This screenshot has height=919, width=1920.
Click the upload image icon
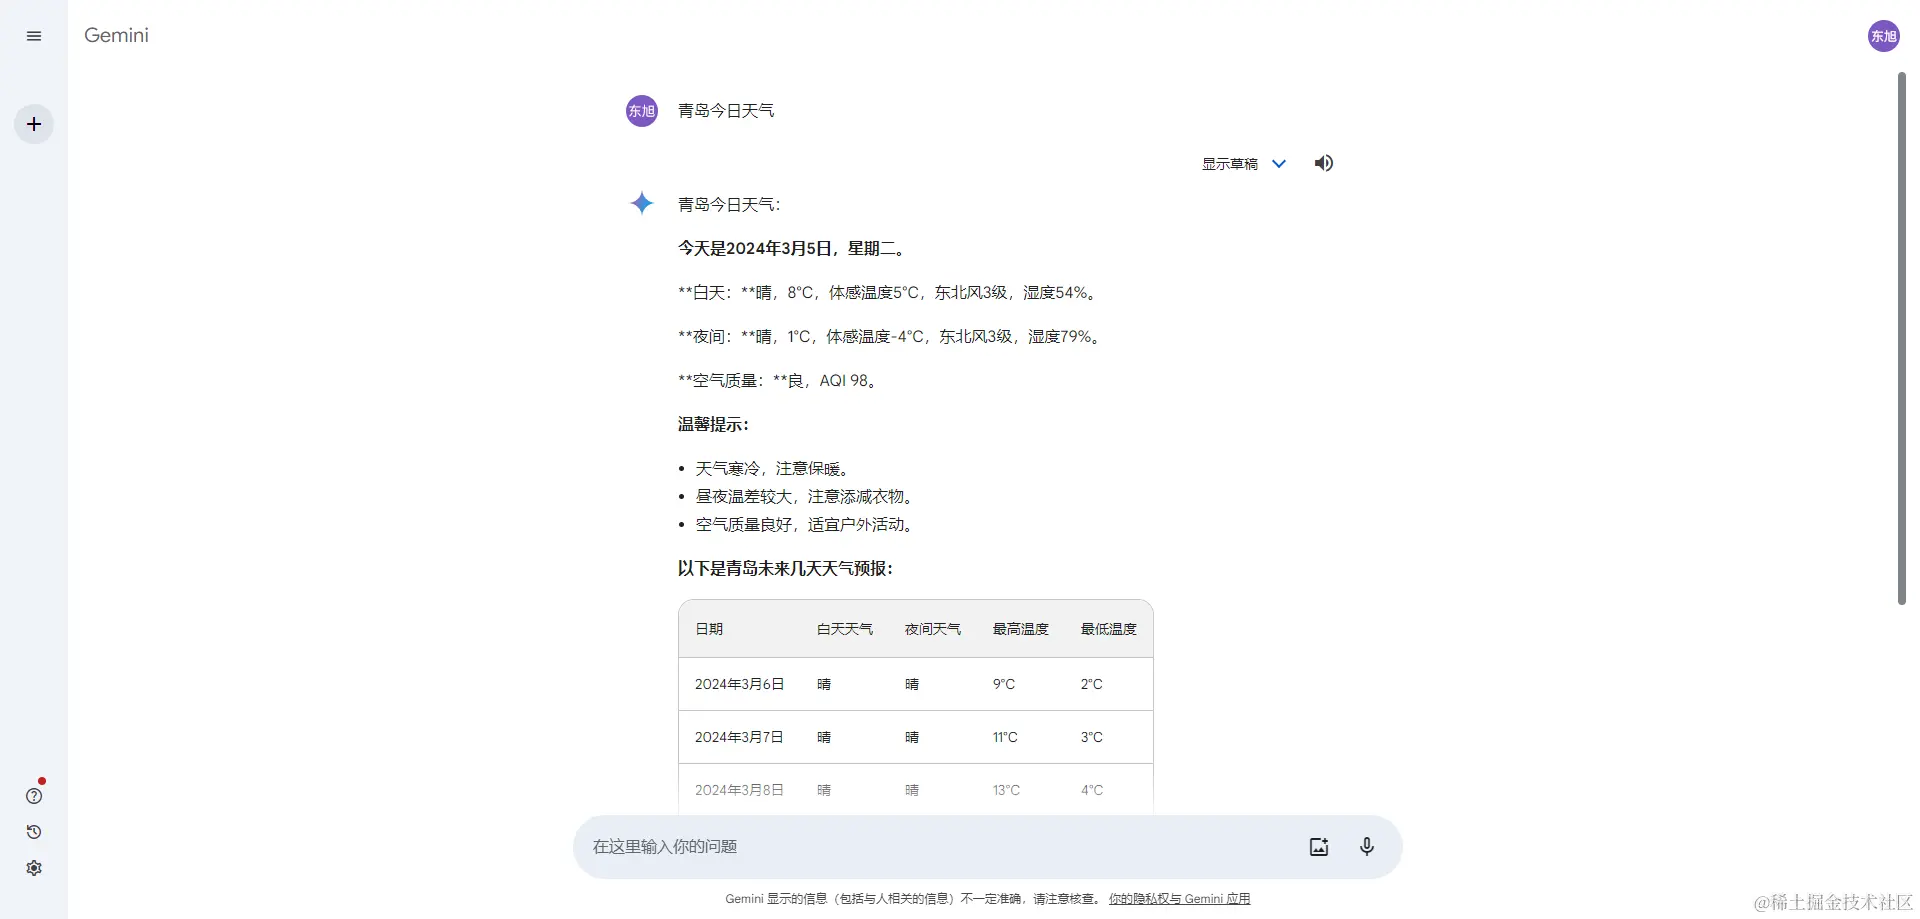(1319, 847)
